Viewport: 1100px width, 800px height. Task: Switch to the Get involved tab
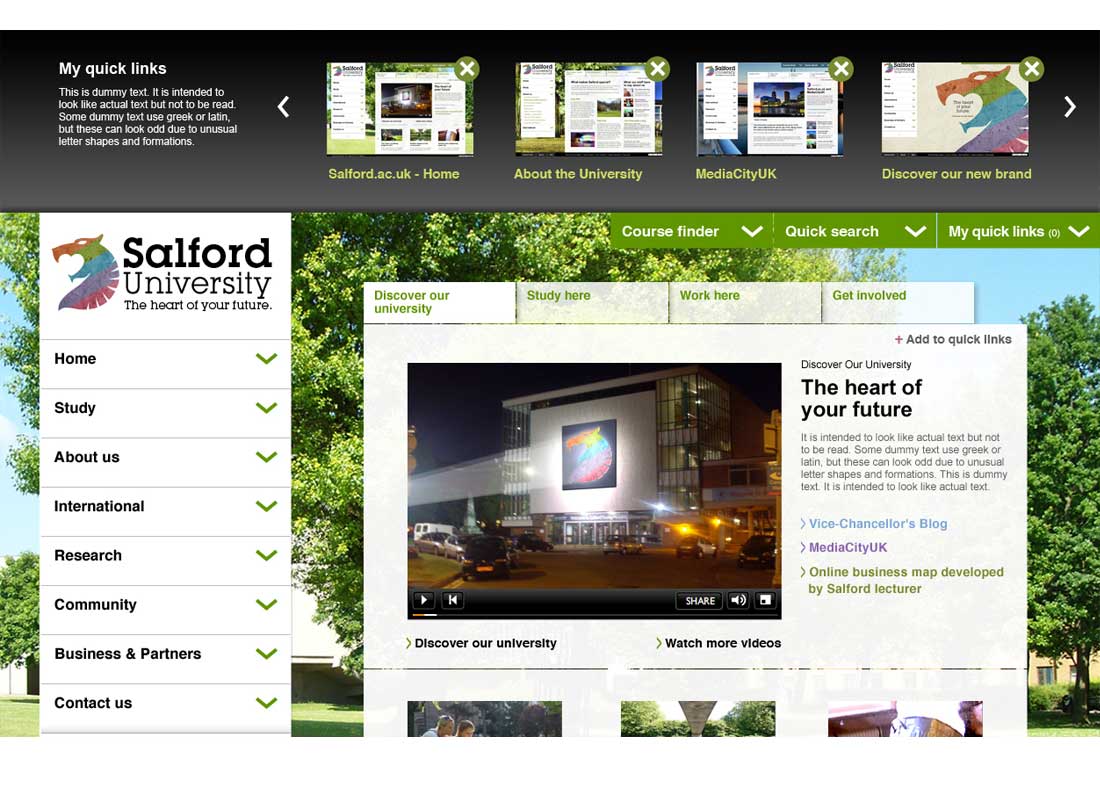[898, 302]
